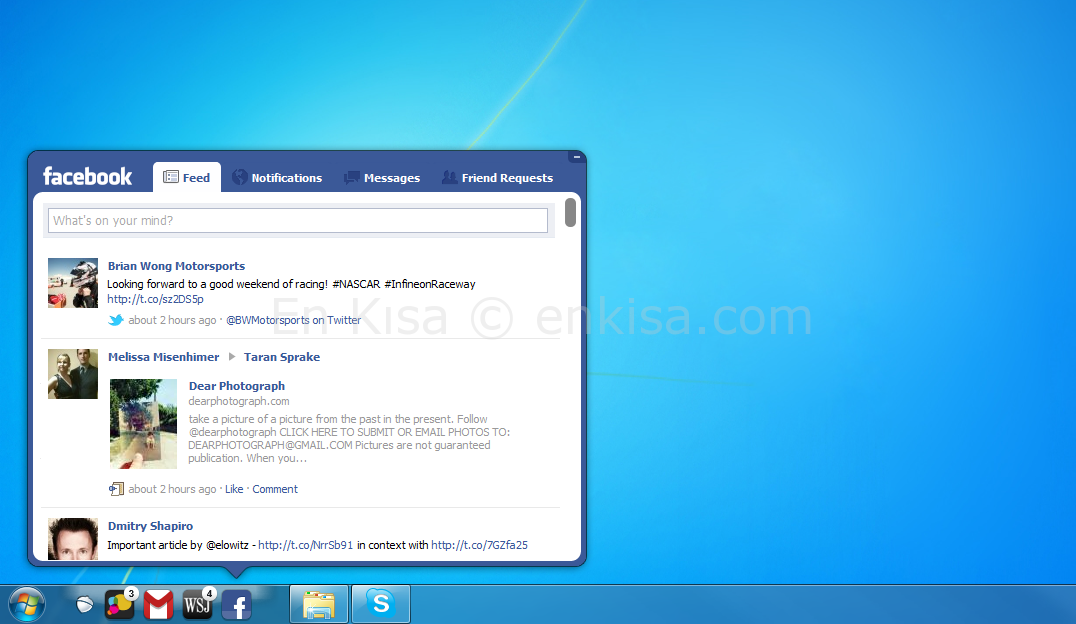The image size is (1076, 624).
Task: Open the colorful app with badge 3
Action: [x=119, y=604]
